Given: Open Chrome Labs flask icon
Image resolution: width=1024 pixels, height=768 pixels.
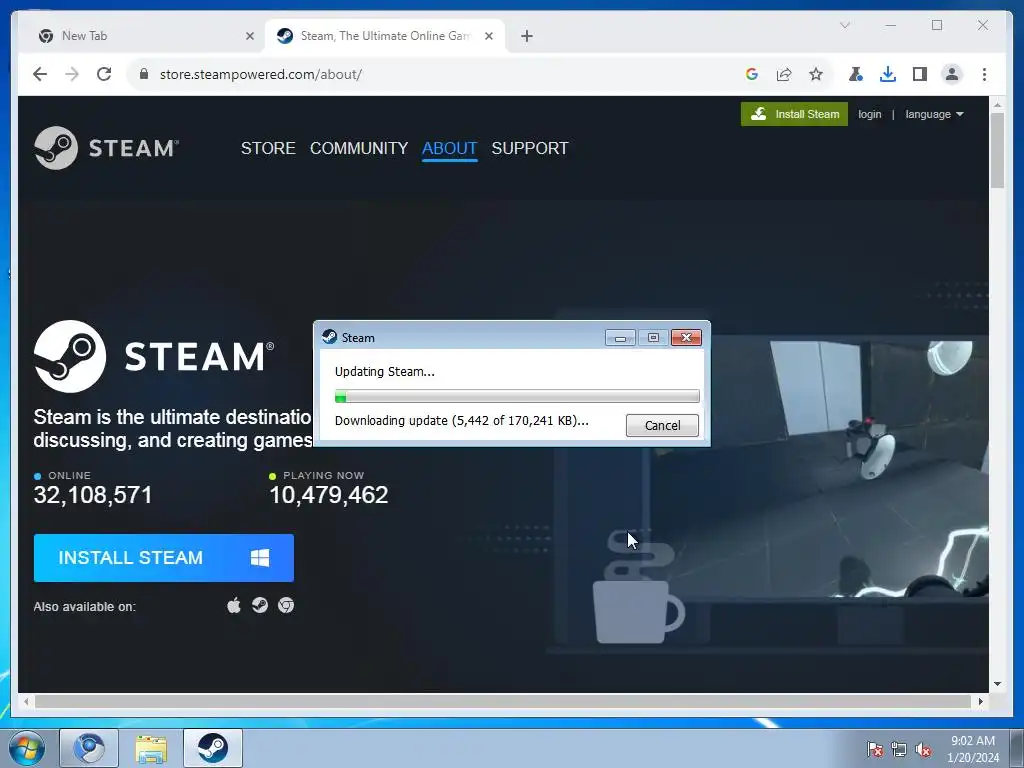Looking at the screenshot, I should click(855, 74).
